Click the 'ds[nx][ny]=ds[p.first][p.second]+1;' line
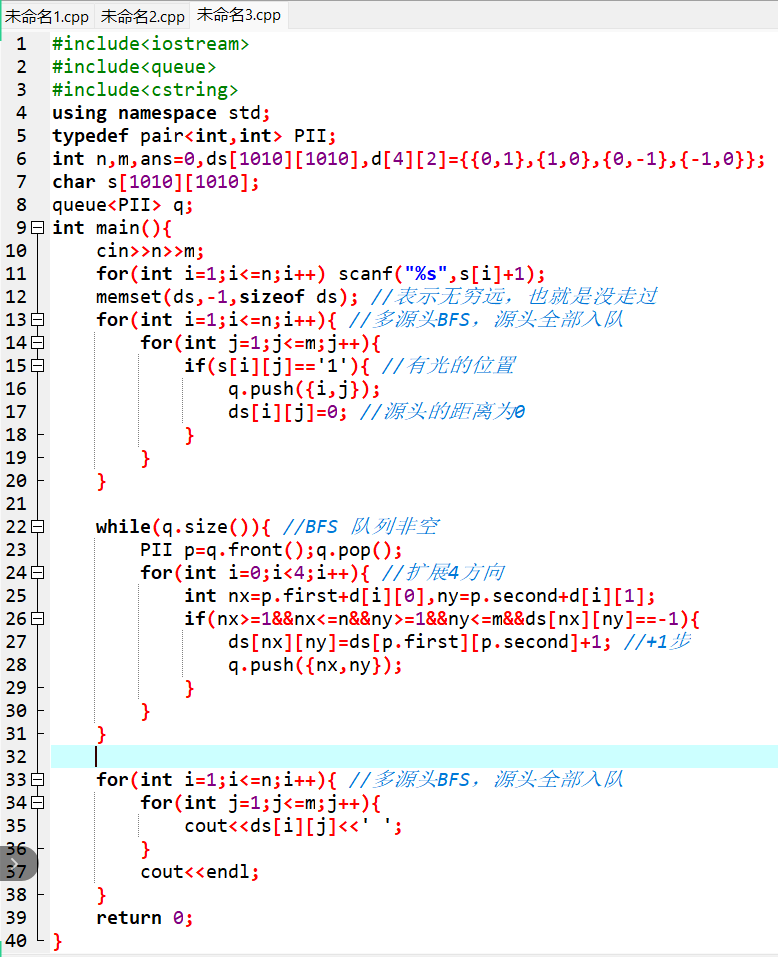The height and width of the screenshot is (957, 778). [x=419, y=642]
